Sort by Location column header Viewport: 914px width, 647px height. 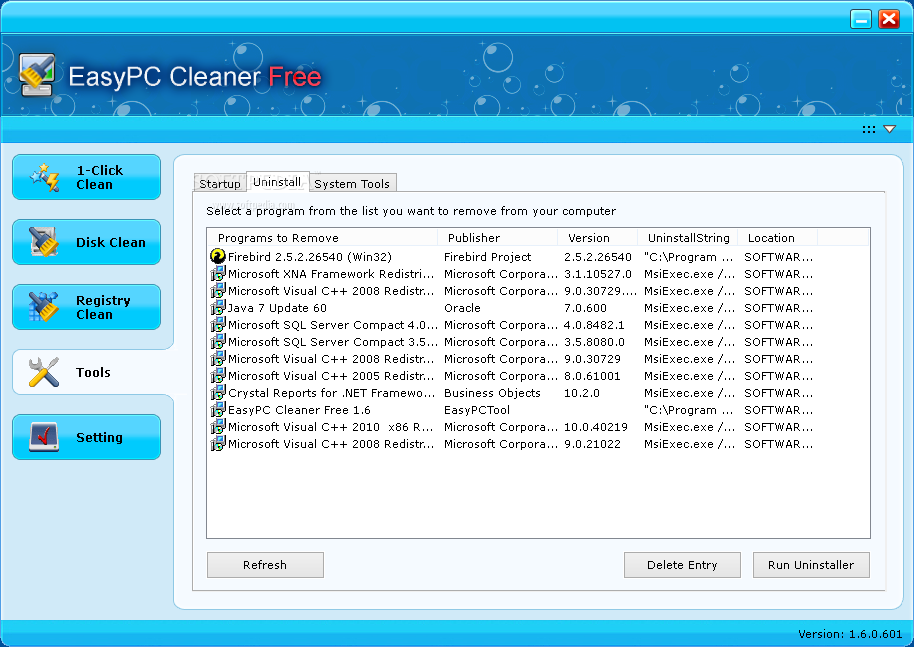coord(778,238)
